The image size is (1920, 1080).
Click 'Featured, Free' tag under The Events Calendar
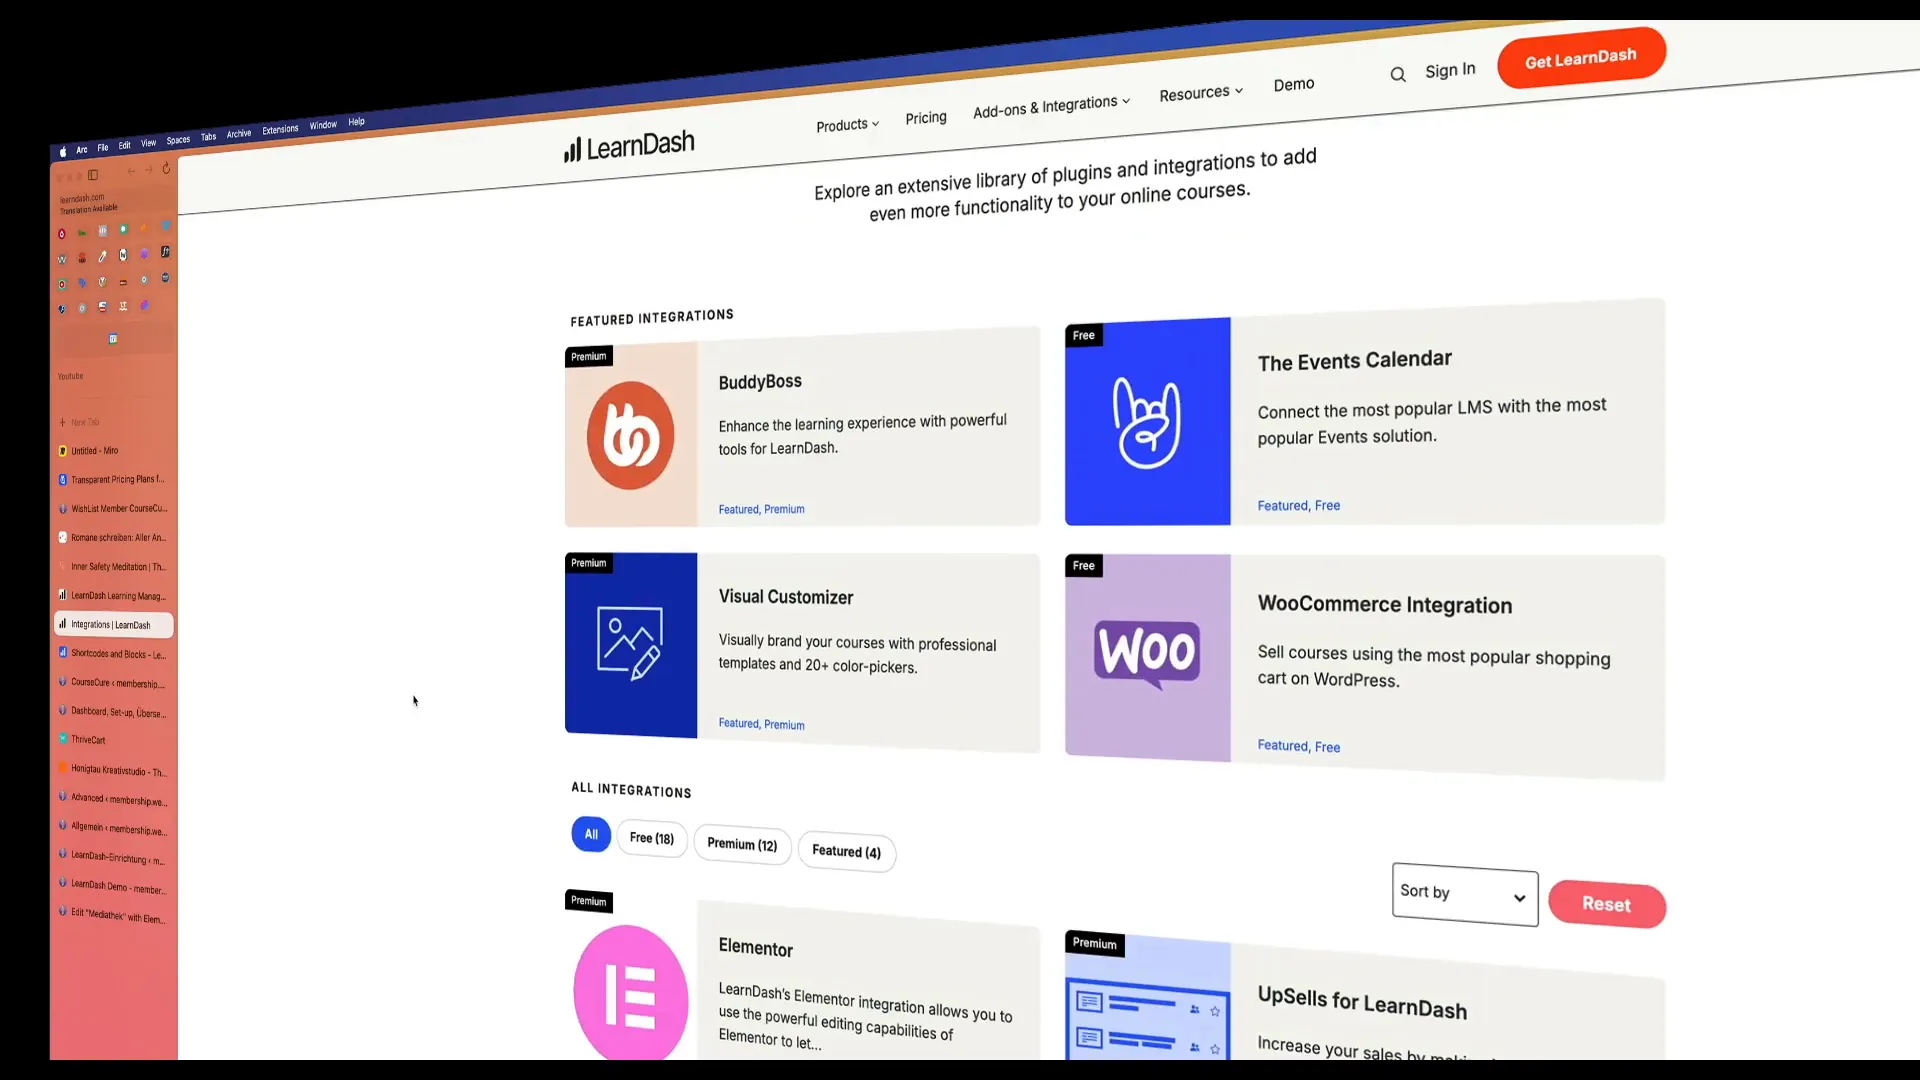point(1298,505)
